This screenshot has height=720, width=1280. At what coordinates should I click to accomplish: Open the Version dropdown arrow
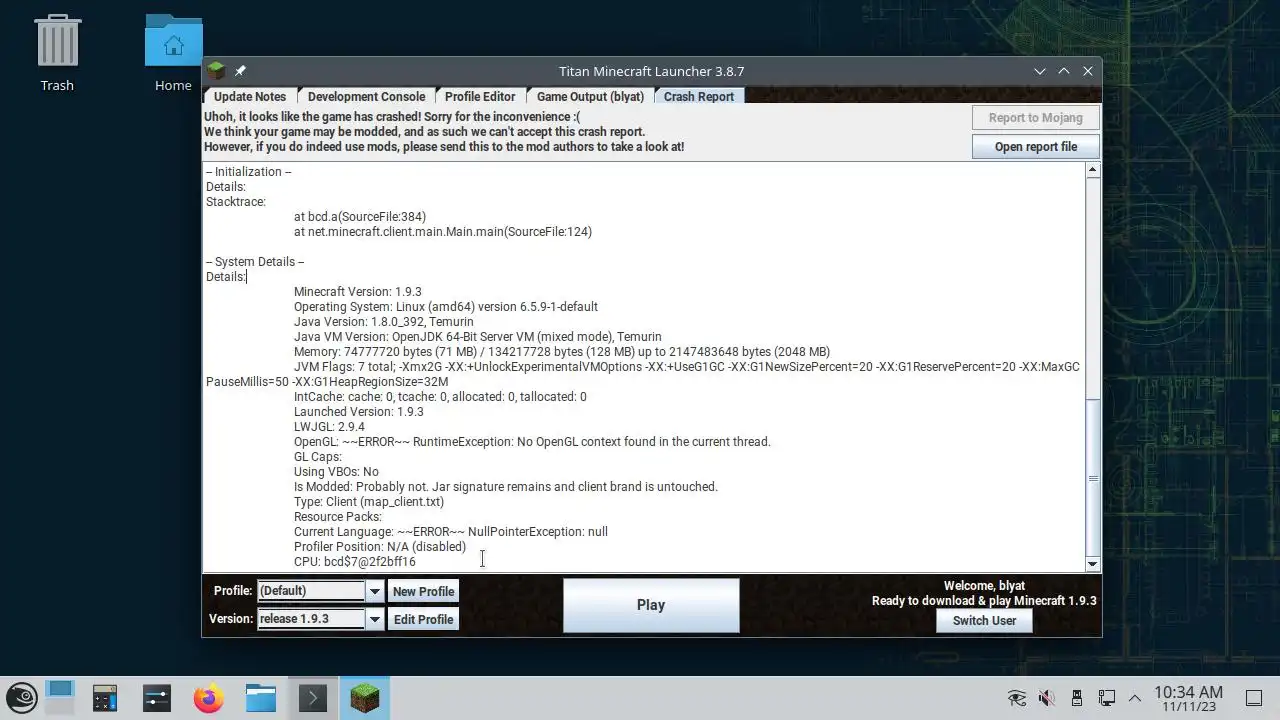coord(375,619)
